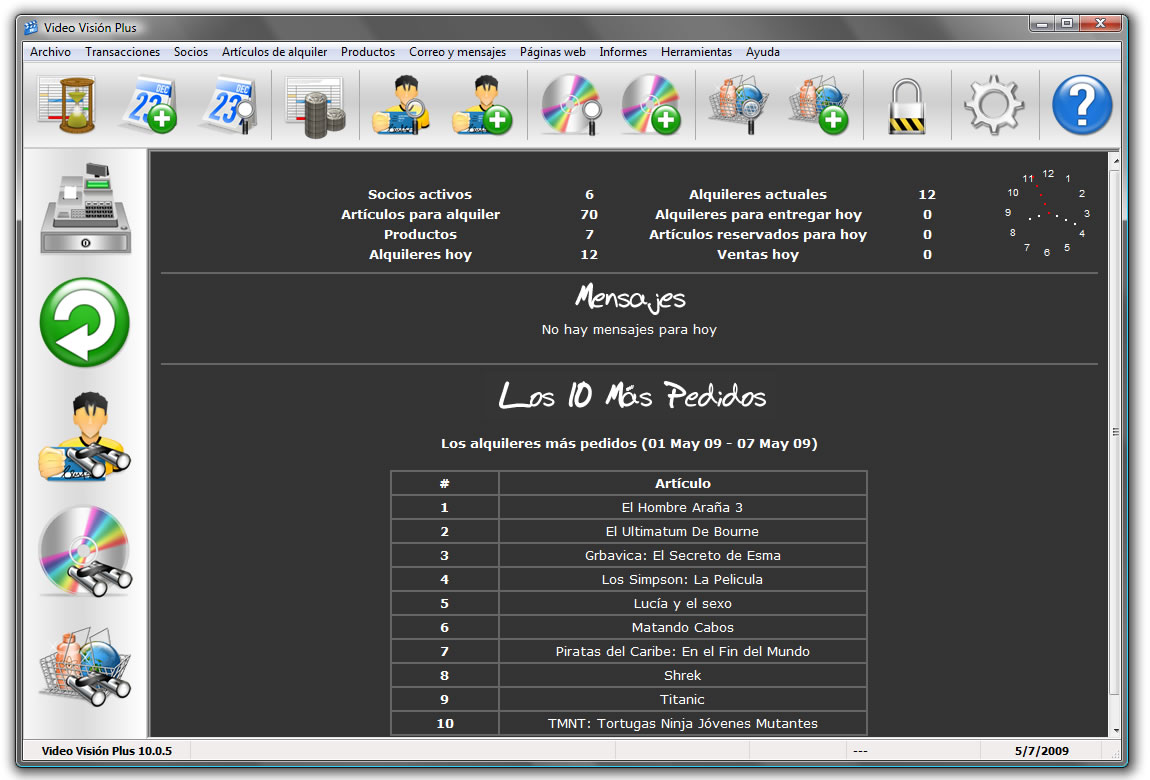
Task: Select Los Simpson: La Pelicula row
Action: (629, 579)
